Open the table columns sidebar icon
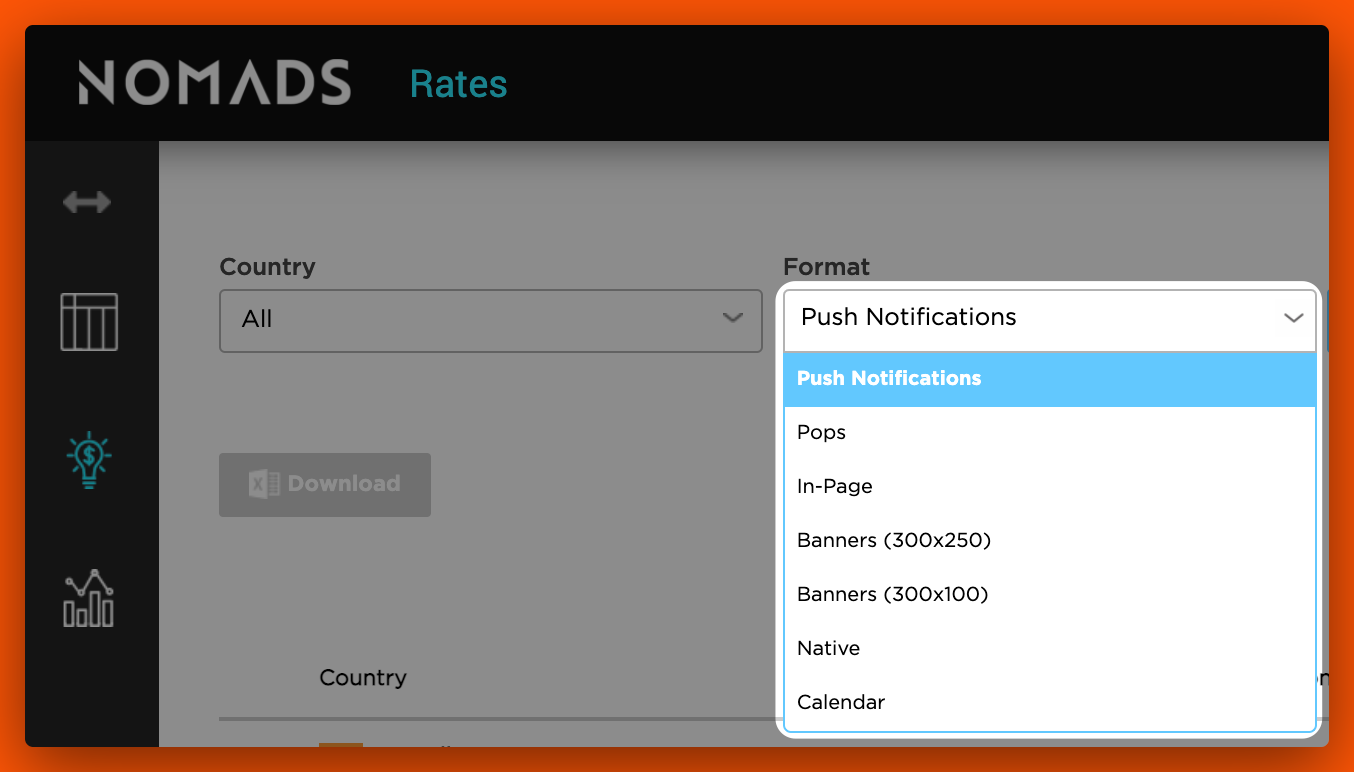This screenshot has height=772, width=1354. coord(89,321)
